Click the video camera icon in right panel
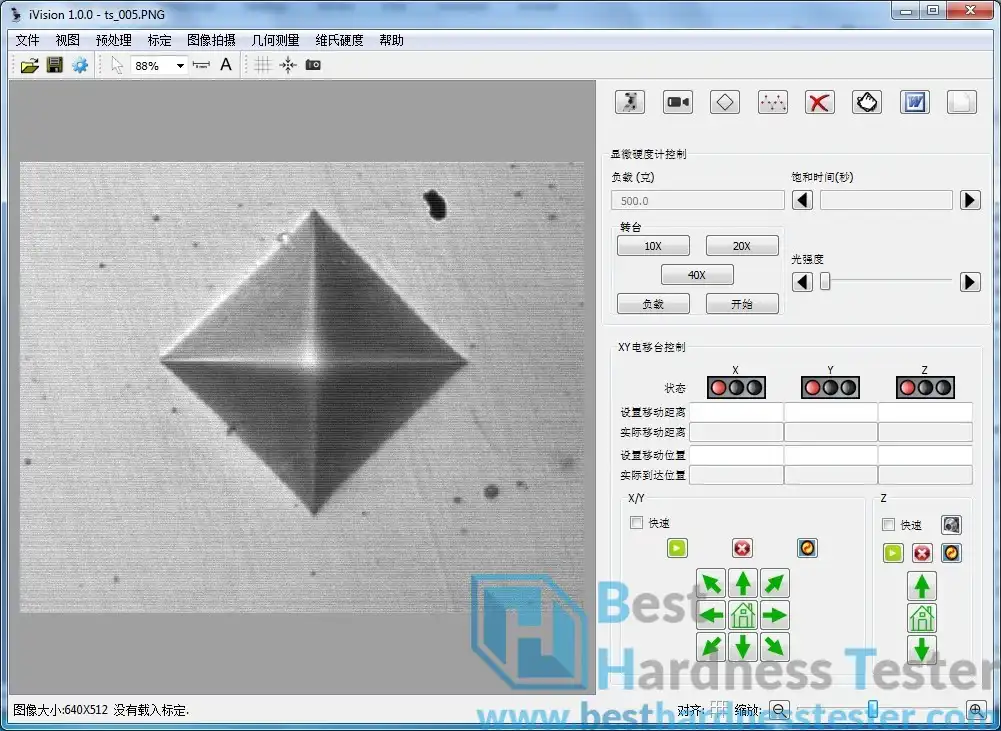The image size is (1001, 731). (x=679, y=102)
